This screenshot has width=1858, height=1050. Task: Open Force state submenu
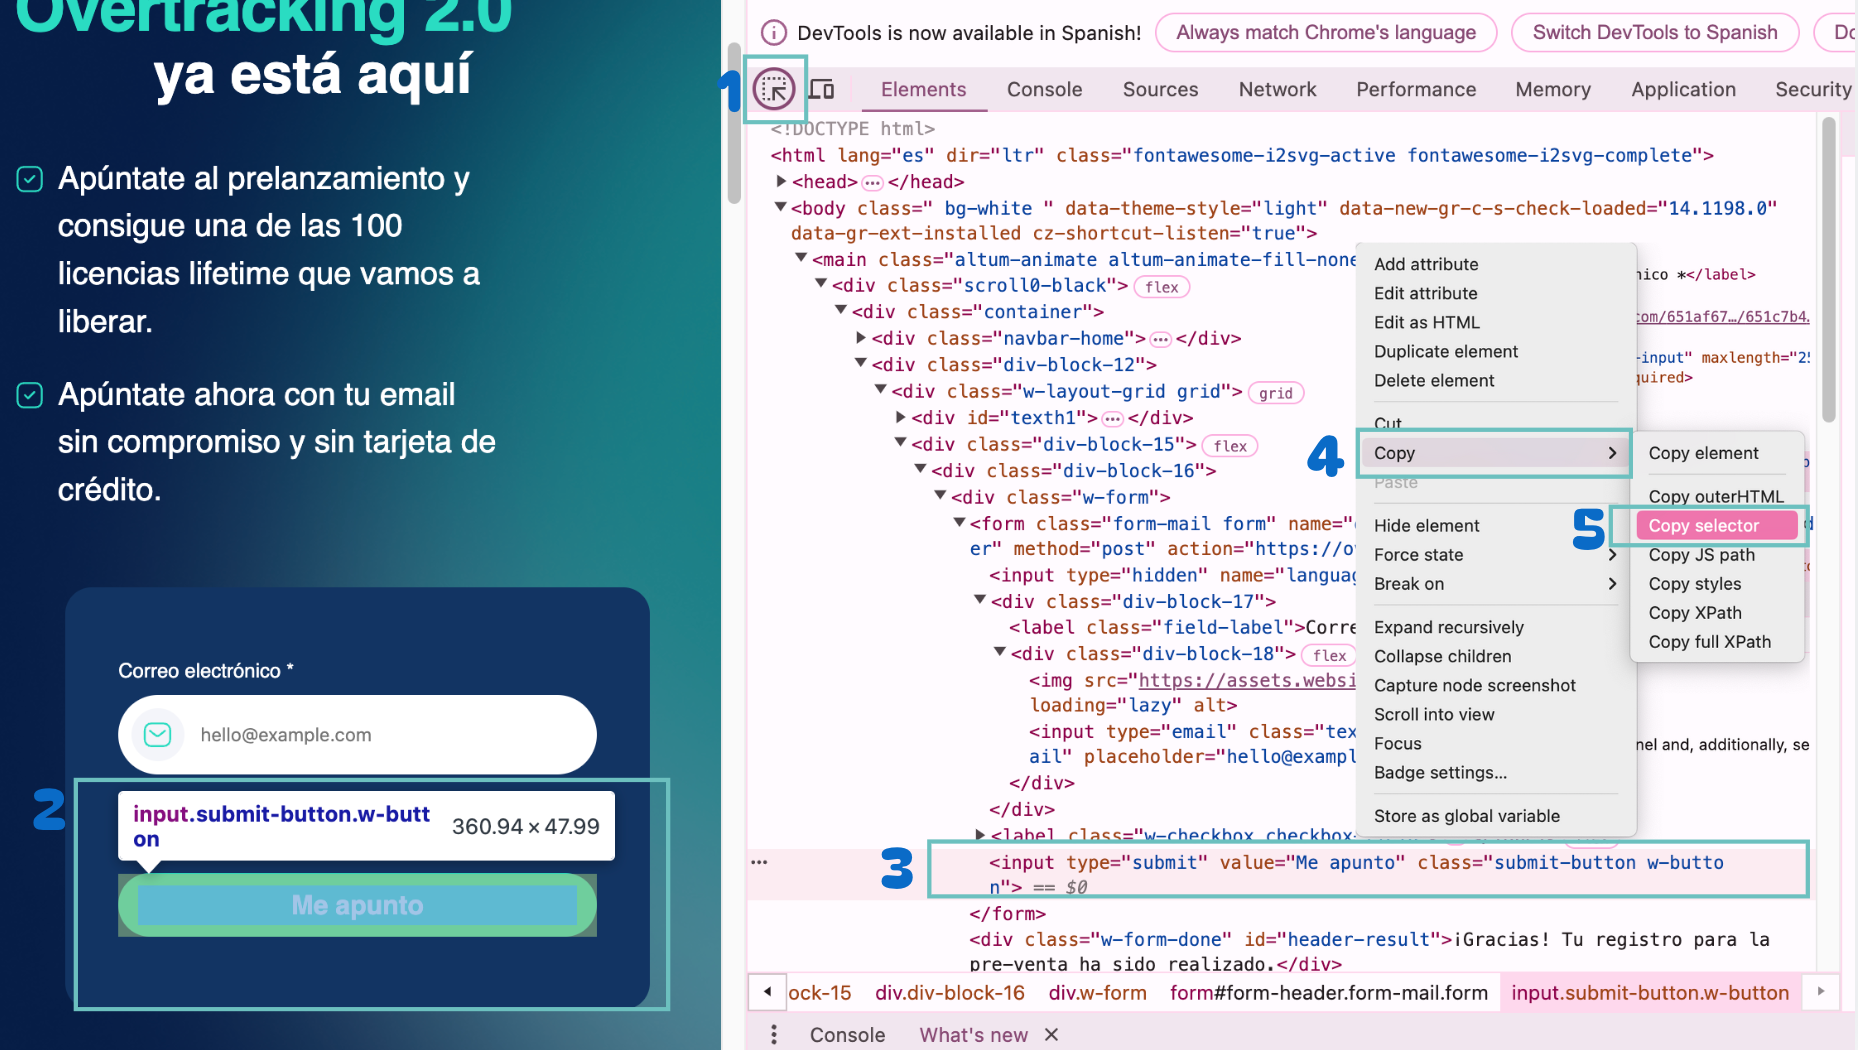pos(1495,554)
